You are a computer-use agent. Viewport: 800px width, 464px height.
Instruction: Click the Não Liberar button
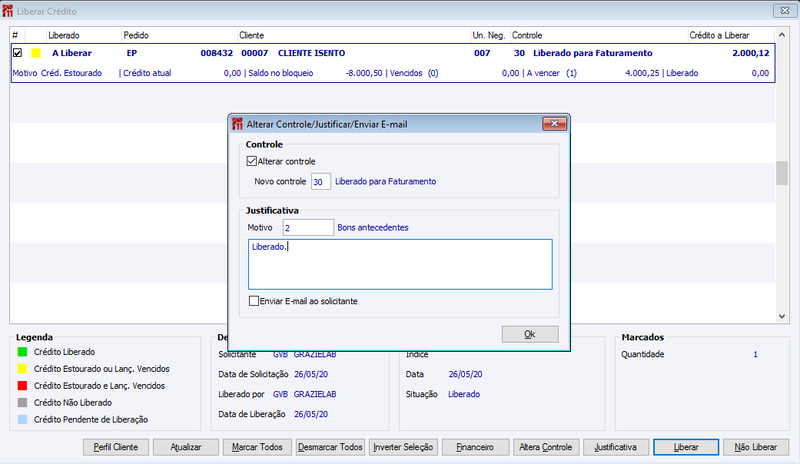(756, 447)
